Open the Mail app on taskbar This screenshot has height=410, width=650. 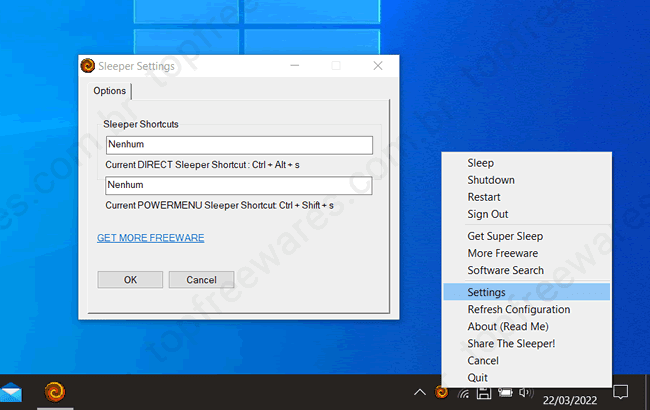pos(11,391)
